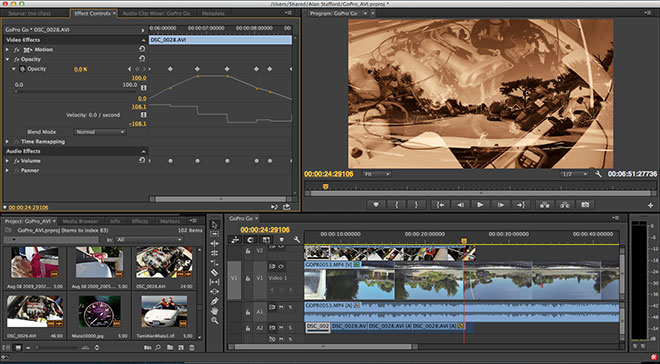The height and width of the screenshot is (364, 660).
Task: Open the Info panel tab
Action: (x=115, y=221)
